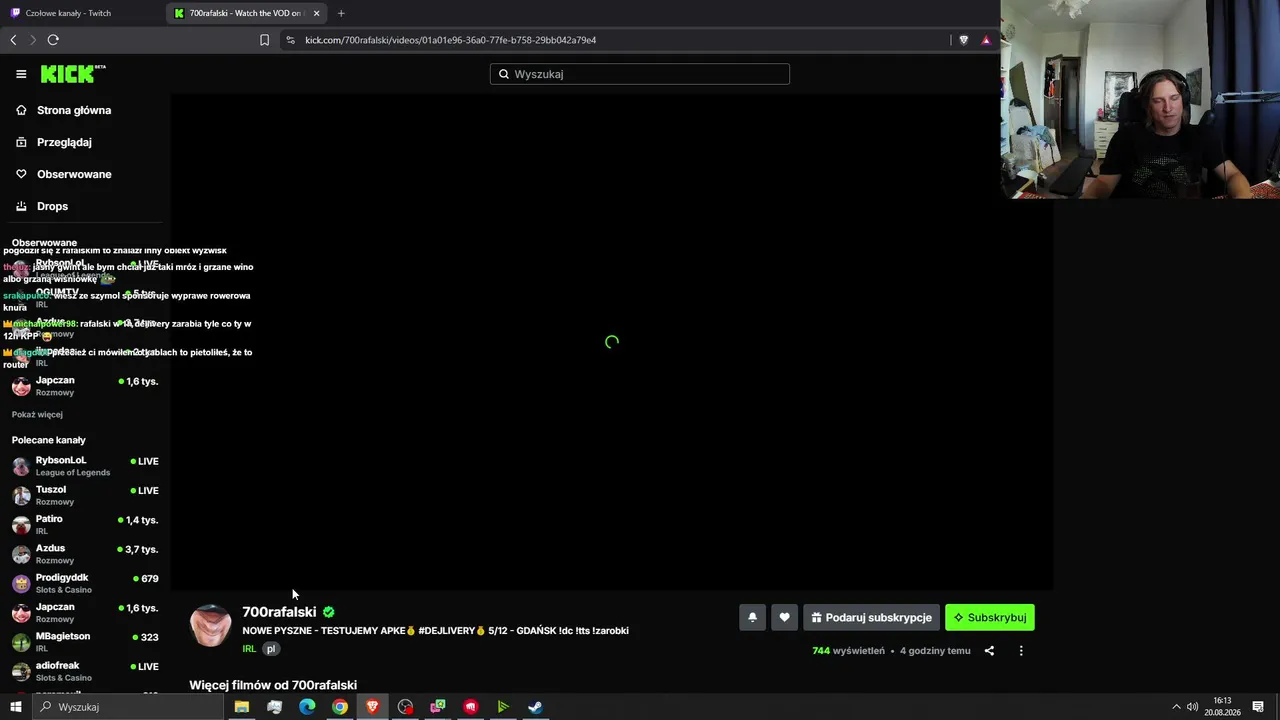Share the video with the share icon
The width and height of the screenshot is (1280, 720).
tap(989, 651)
